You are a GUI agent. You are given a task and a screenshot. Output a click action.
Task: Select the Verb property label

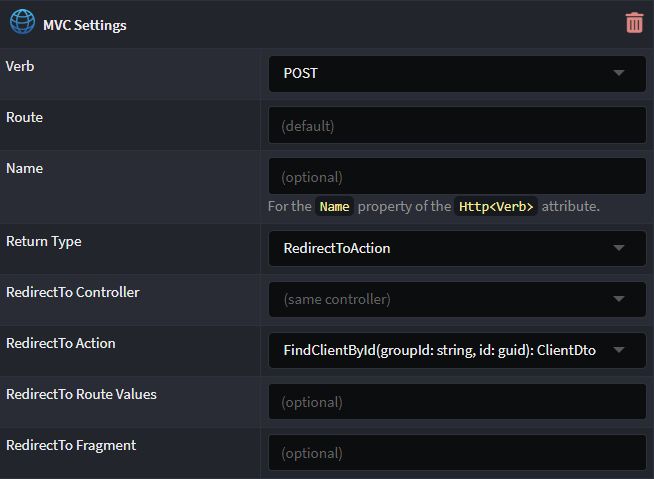[x=20, y=66]
